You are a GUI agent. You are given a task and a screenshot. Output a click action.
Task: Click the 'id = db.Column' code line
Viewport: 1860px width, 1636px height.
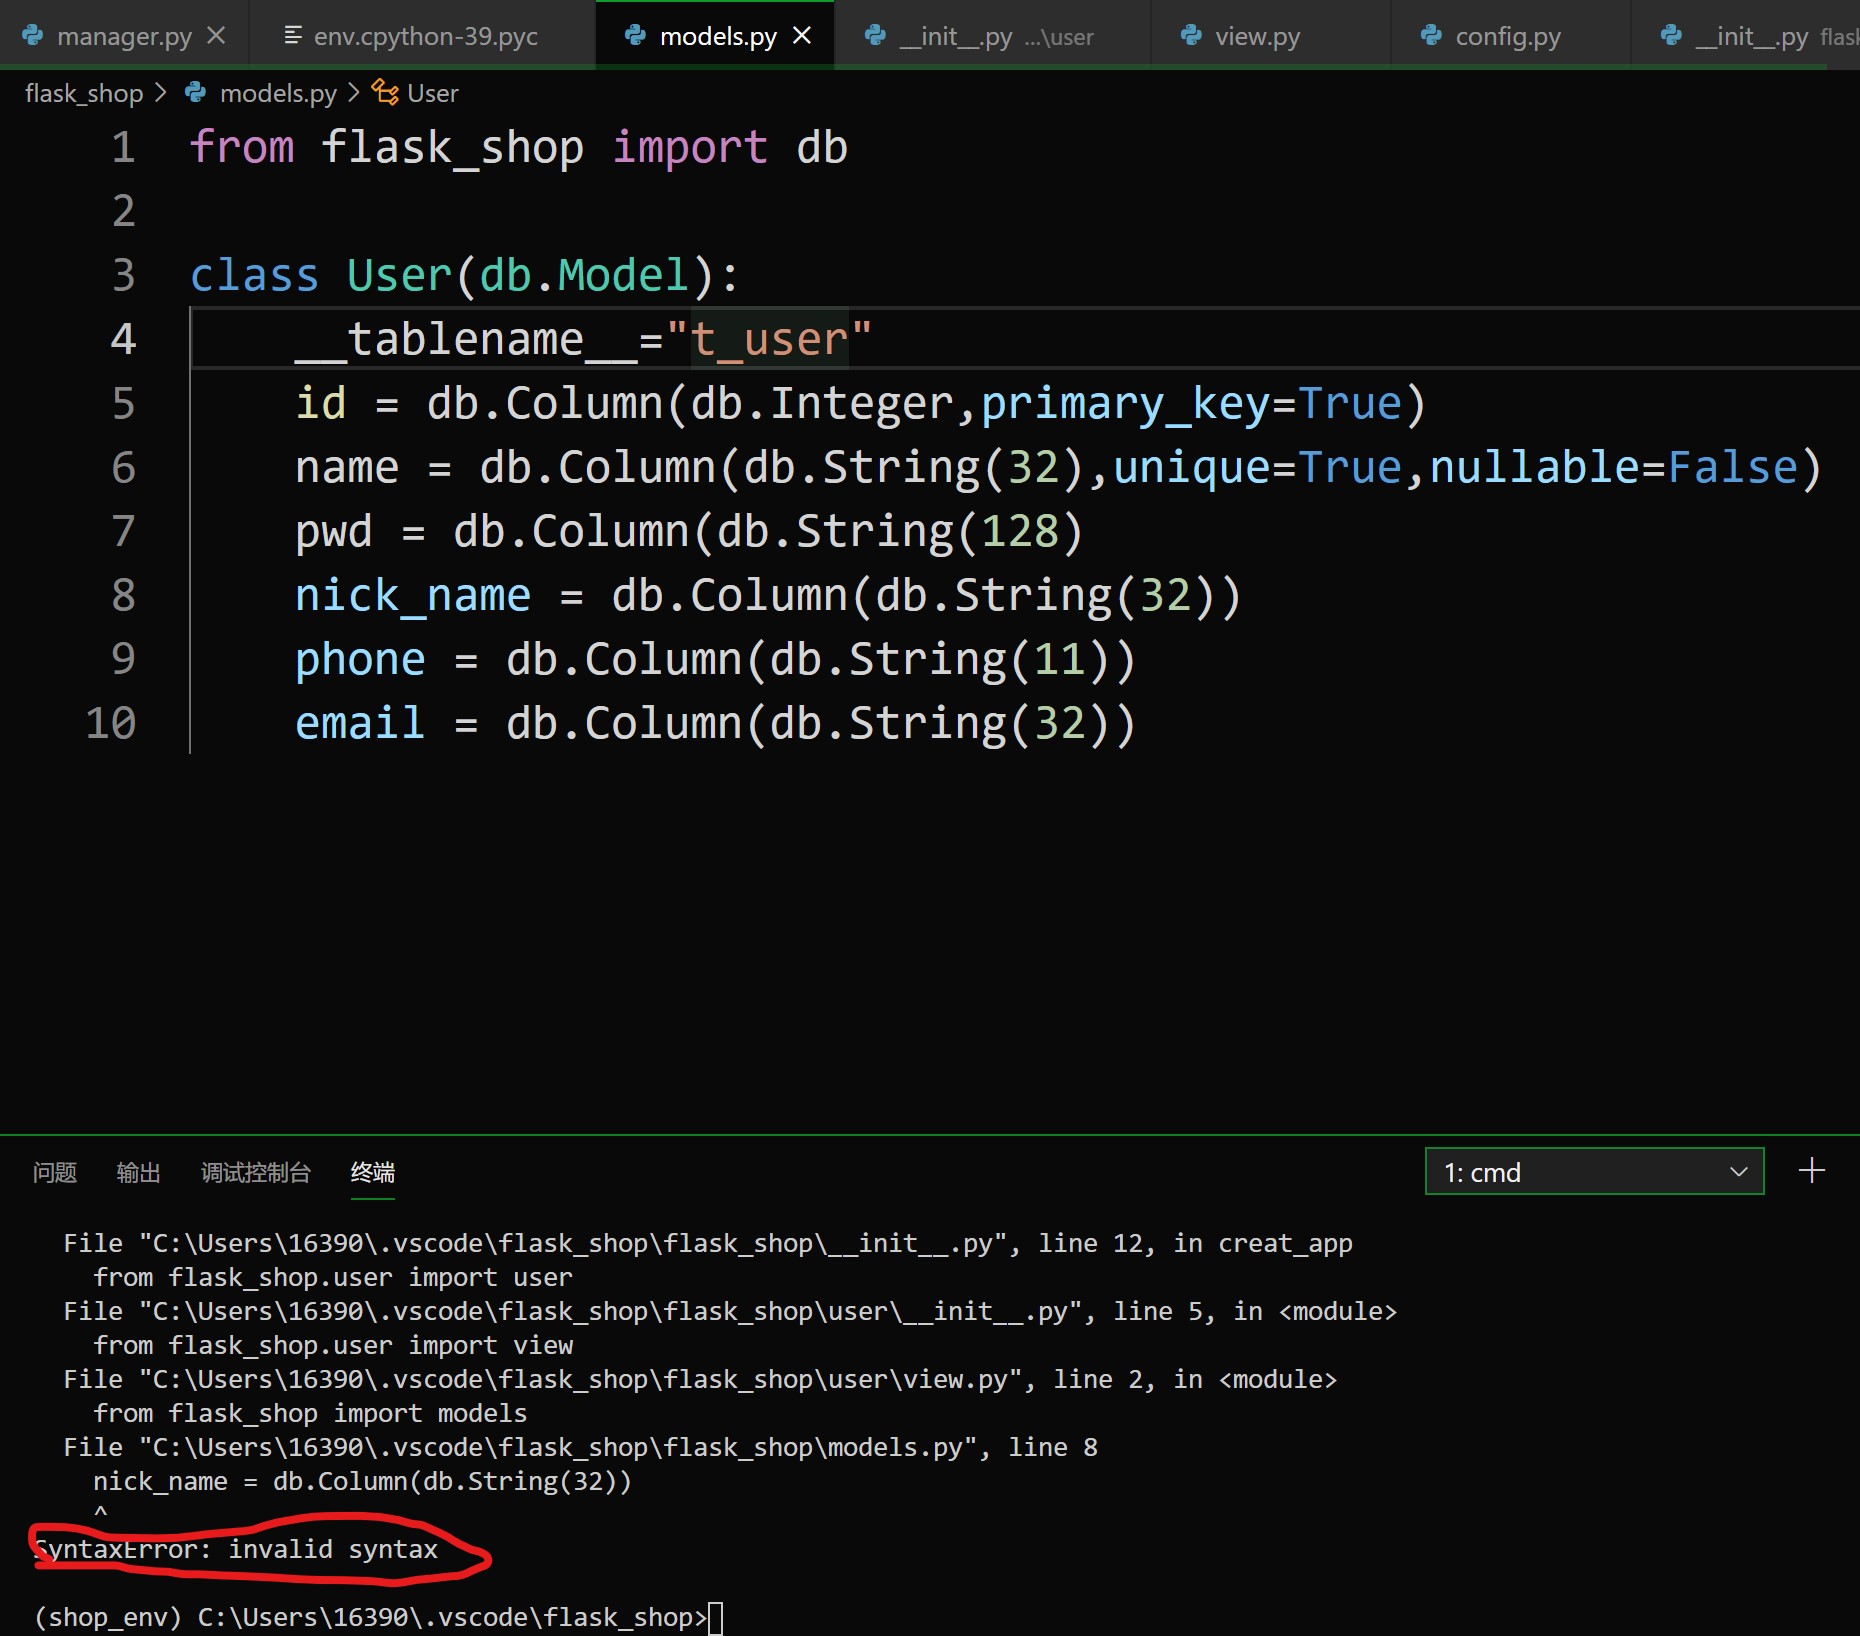tap(860, 404)
